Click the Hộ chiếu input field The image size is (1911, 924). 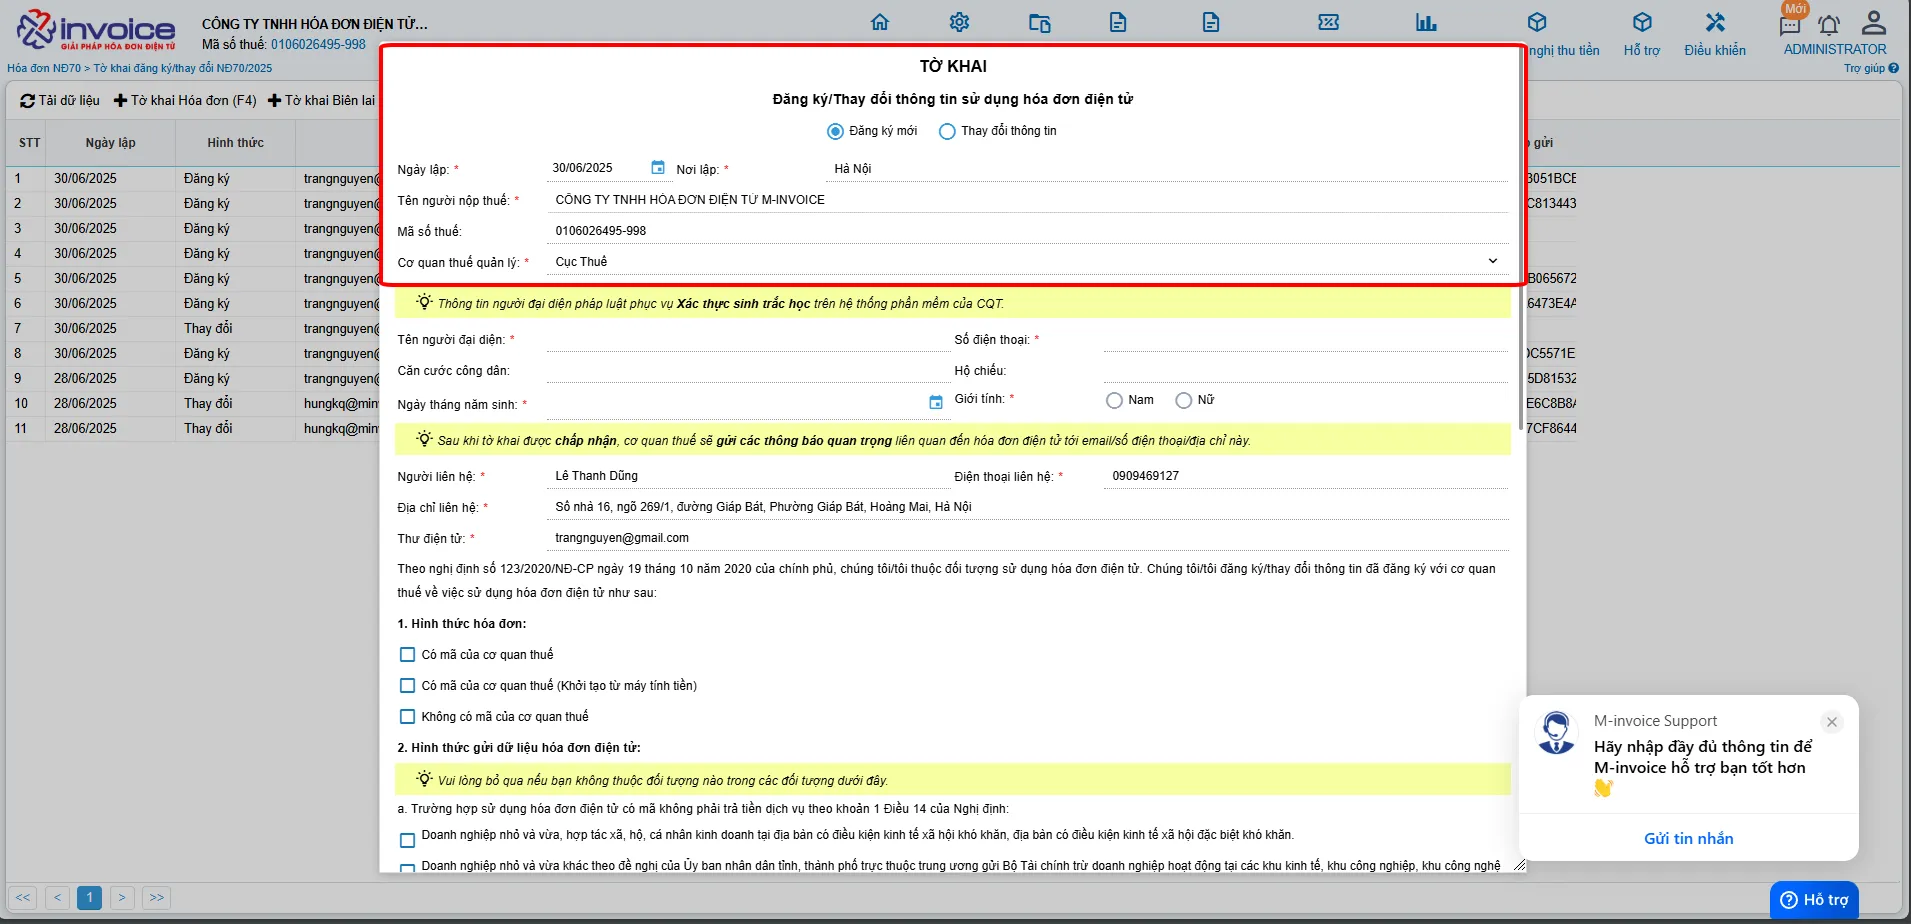click(x=1306, y=370)
